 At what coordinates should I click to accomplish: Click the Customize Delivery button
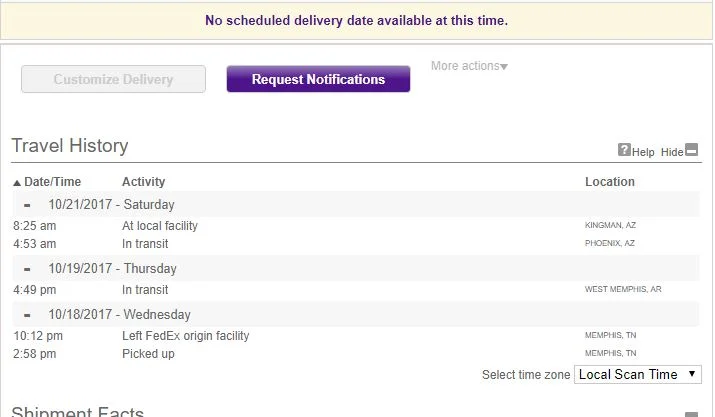[x=113, y=80]
